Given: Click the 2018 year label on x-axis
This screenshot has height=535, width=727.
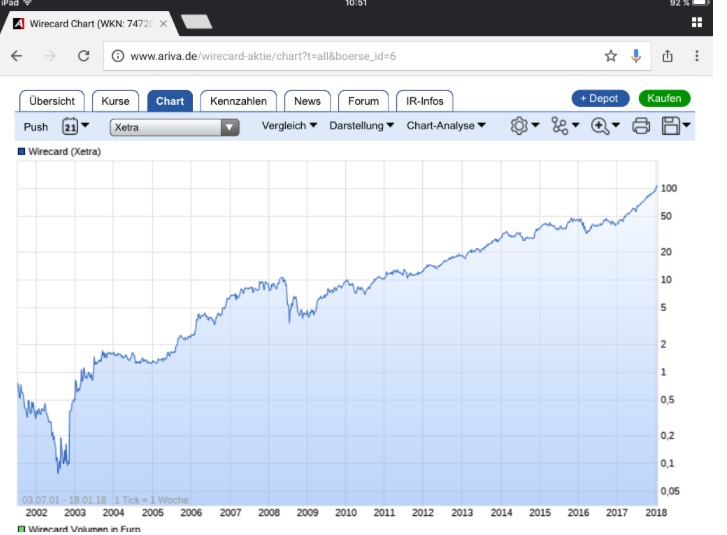Looking at the screenshot, I should (x=656, y=513).
